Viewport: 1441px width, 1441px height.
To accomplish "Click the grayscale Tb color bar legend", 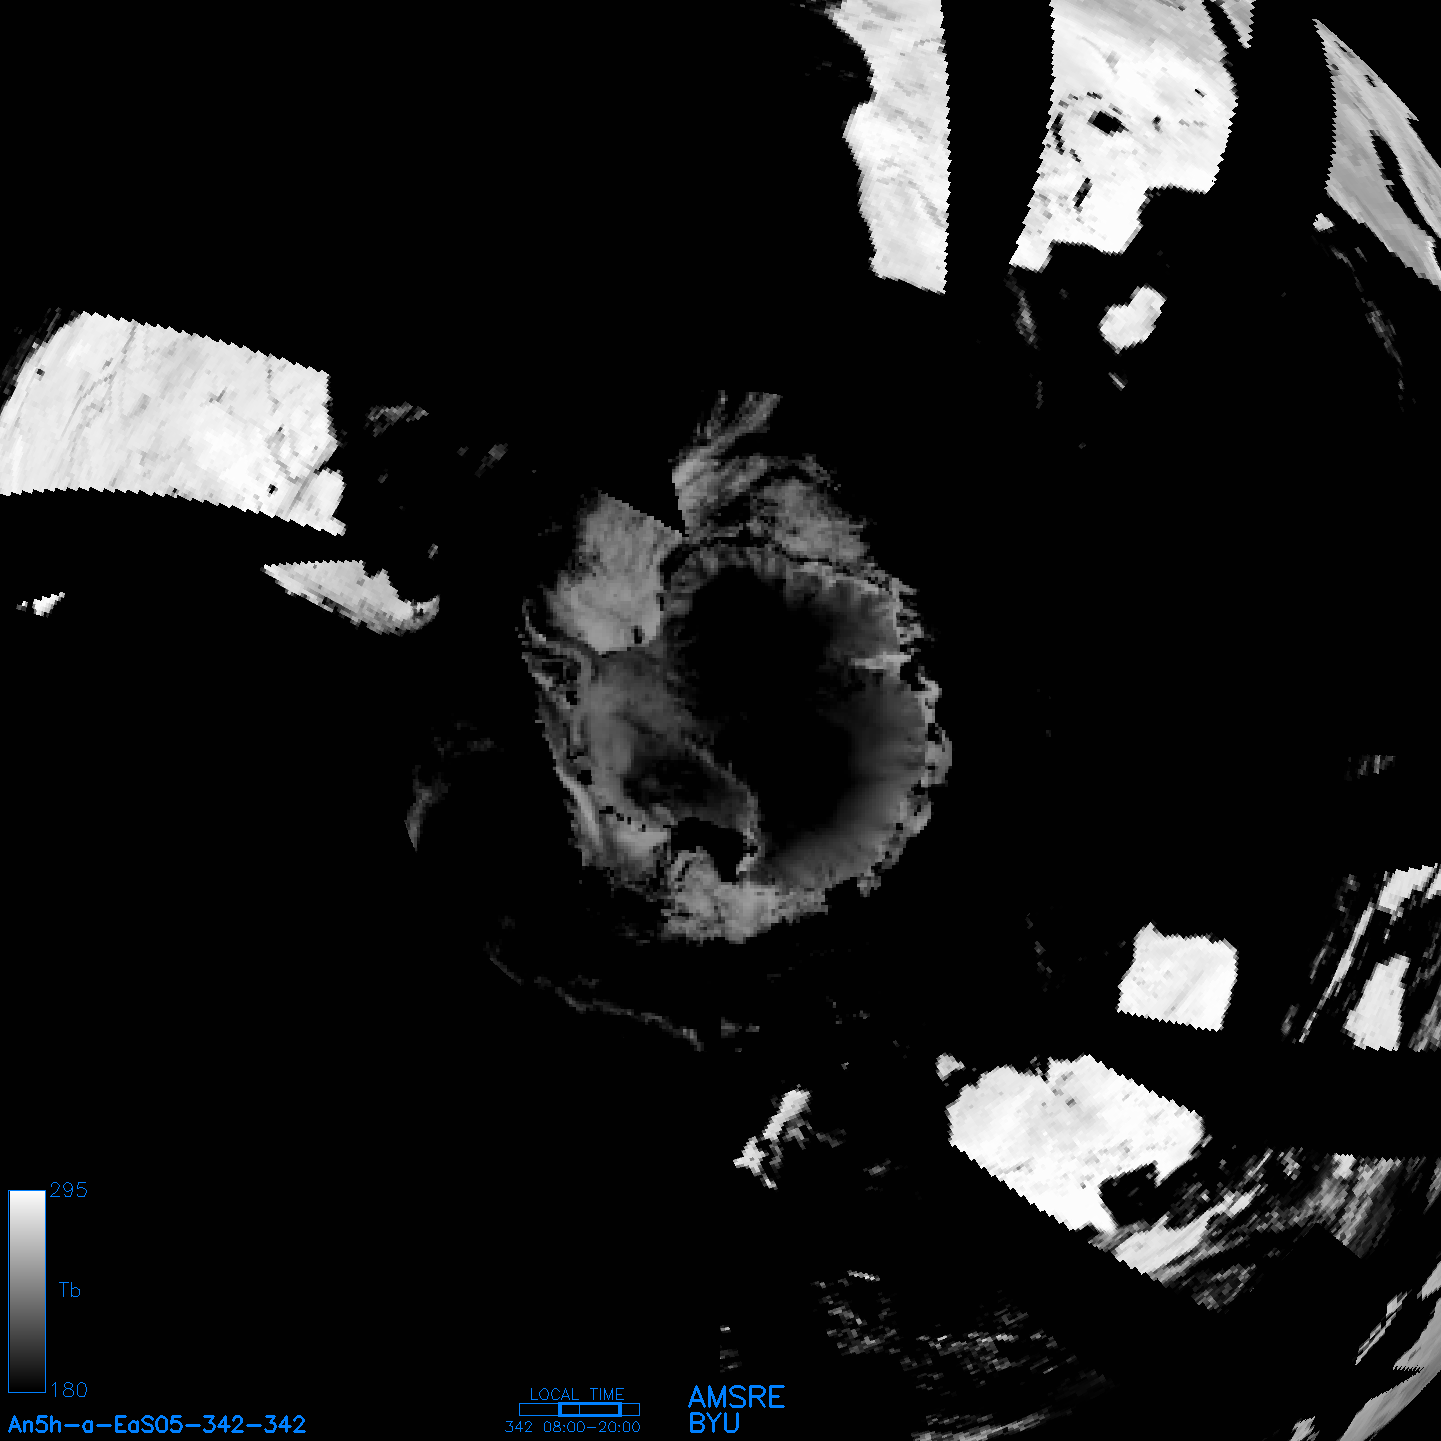I will pyautogui.click(x=27, y=1291).
